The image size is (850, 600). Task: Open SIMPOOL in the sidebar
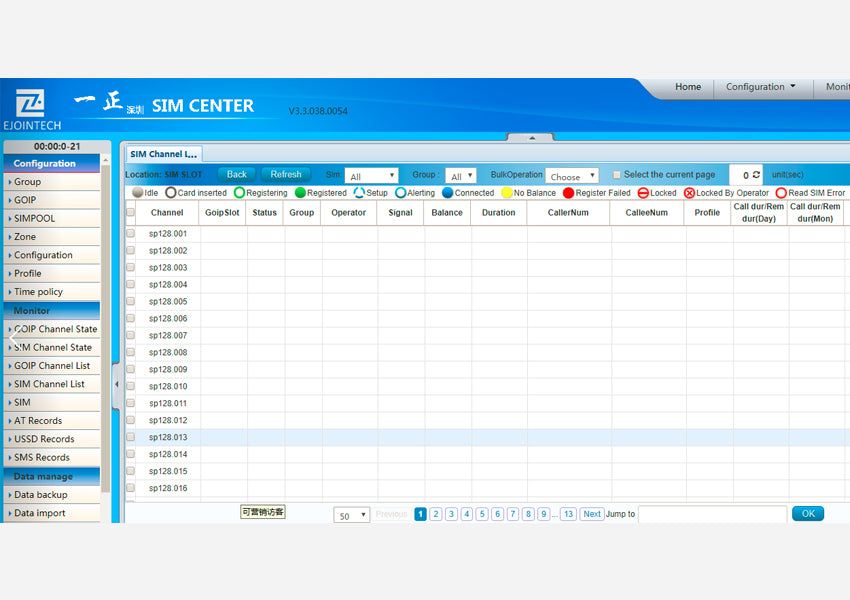(51, 218)
